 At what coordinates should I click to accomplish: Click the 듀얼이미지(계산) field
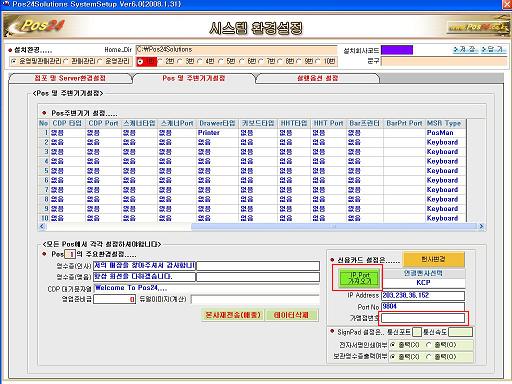[x=255, y=299]
